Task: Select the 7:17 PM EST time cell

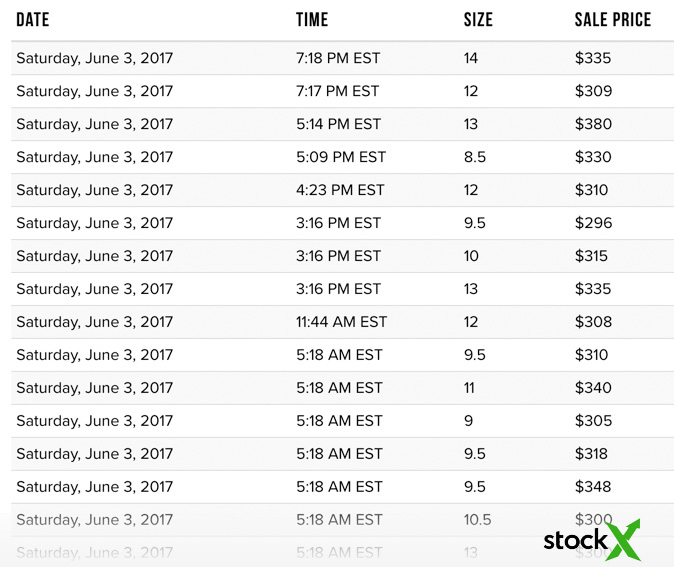Action: tap(338, 91)
